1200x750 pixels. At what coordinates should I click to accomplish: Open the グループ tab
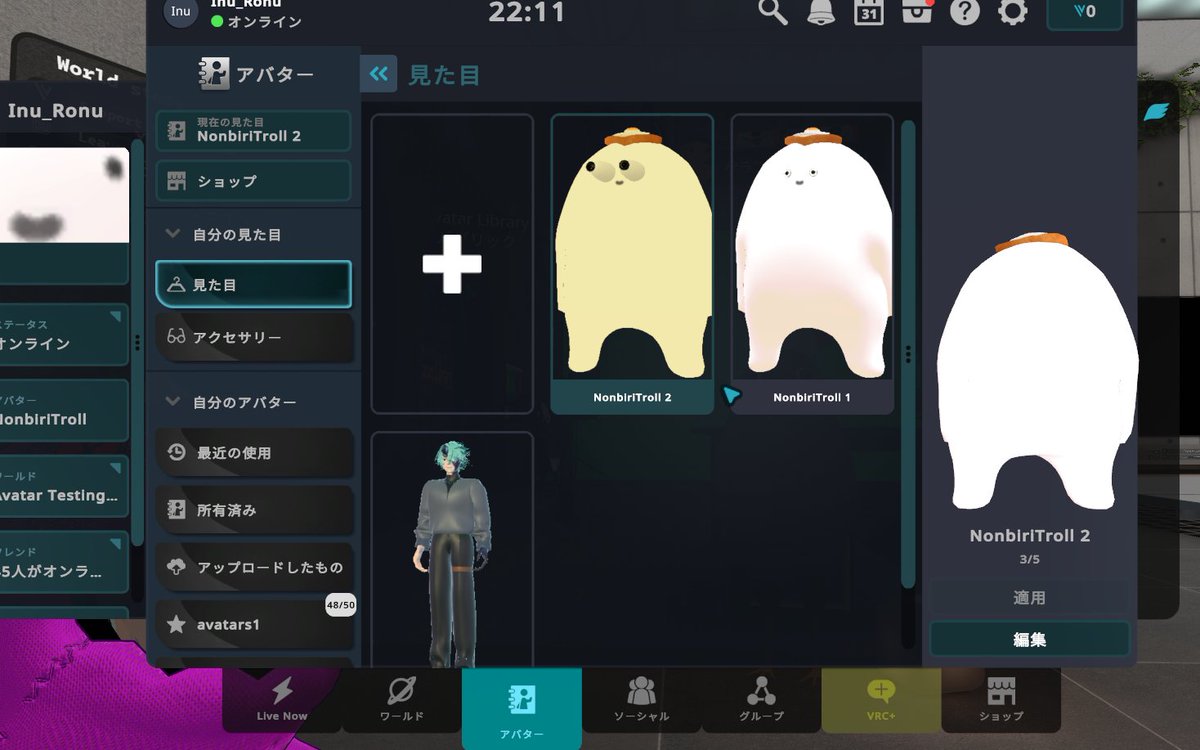(762, 699)
